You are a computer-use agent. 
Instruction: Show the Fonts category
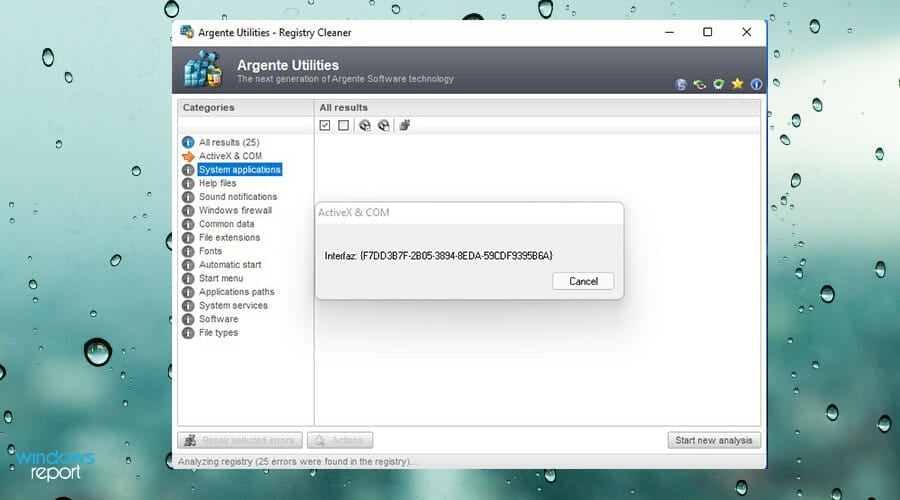click(x=210, y=251)
